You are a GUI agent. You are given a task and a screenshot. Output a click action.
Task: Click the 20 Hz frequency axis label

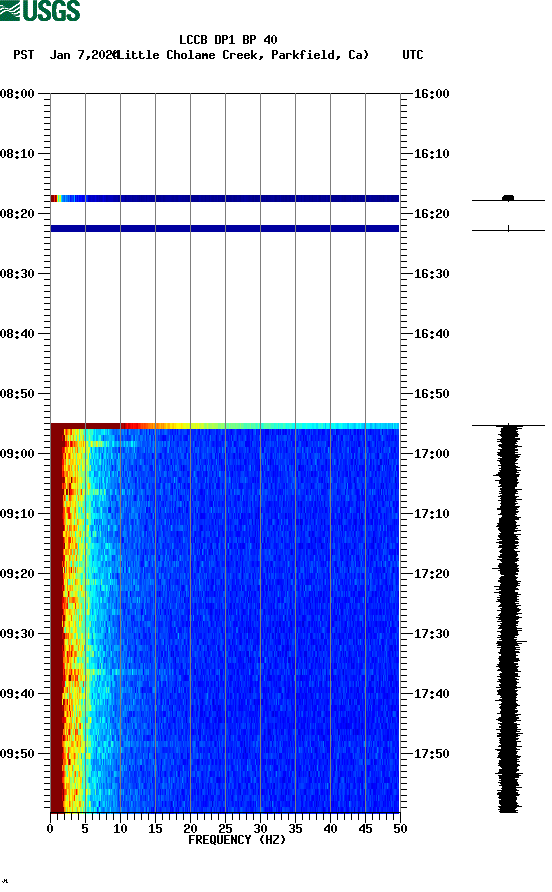pyautogui.click(x=190, y=829)
